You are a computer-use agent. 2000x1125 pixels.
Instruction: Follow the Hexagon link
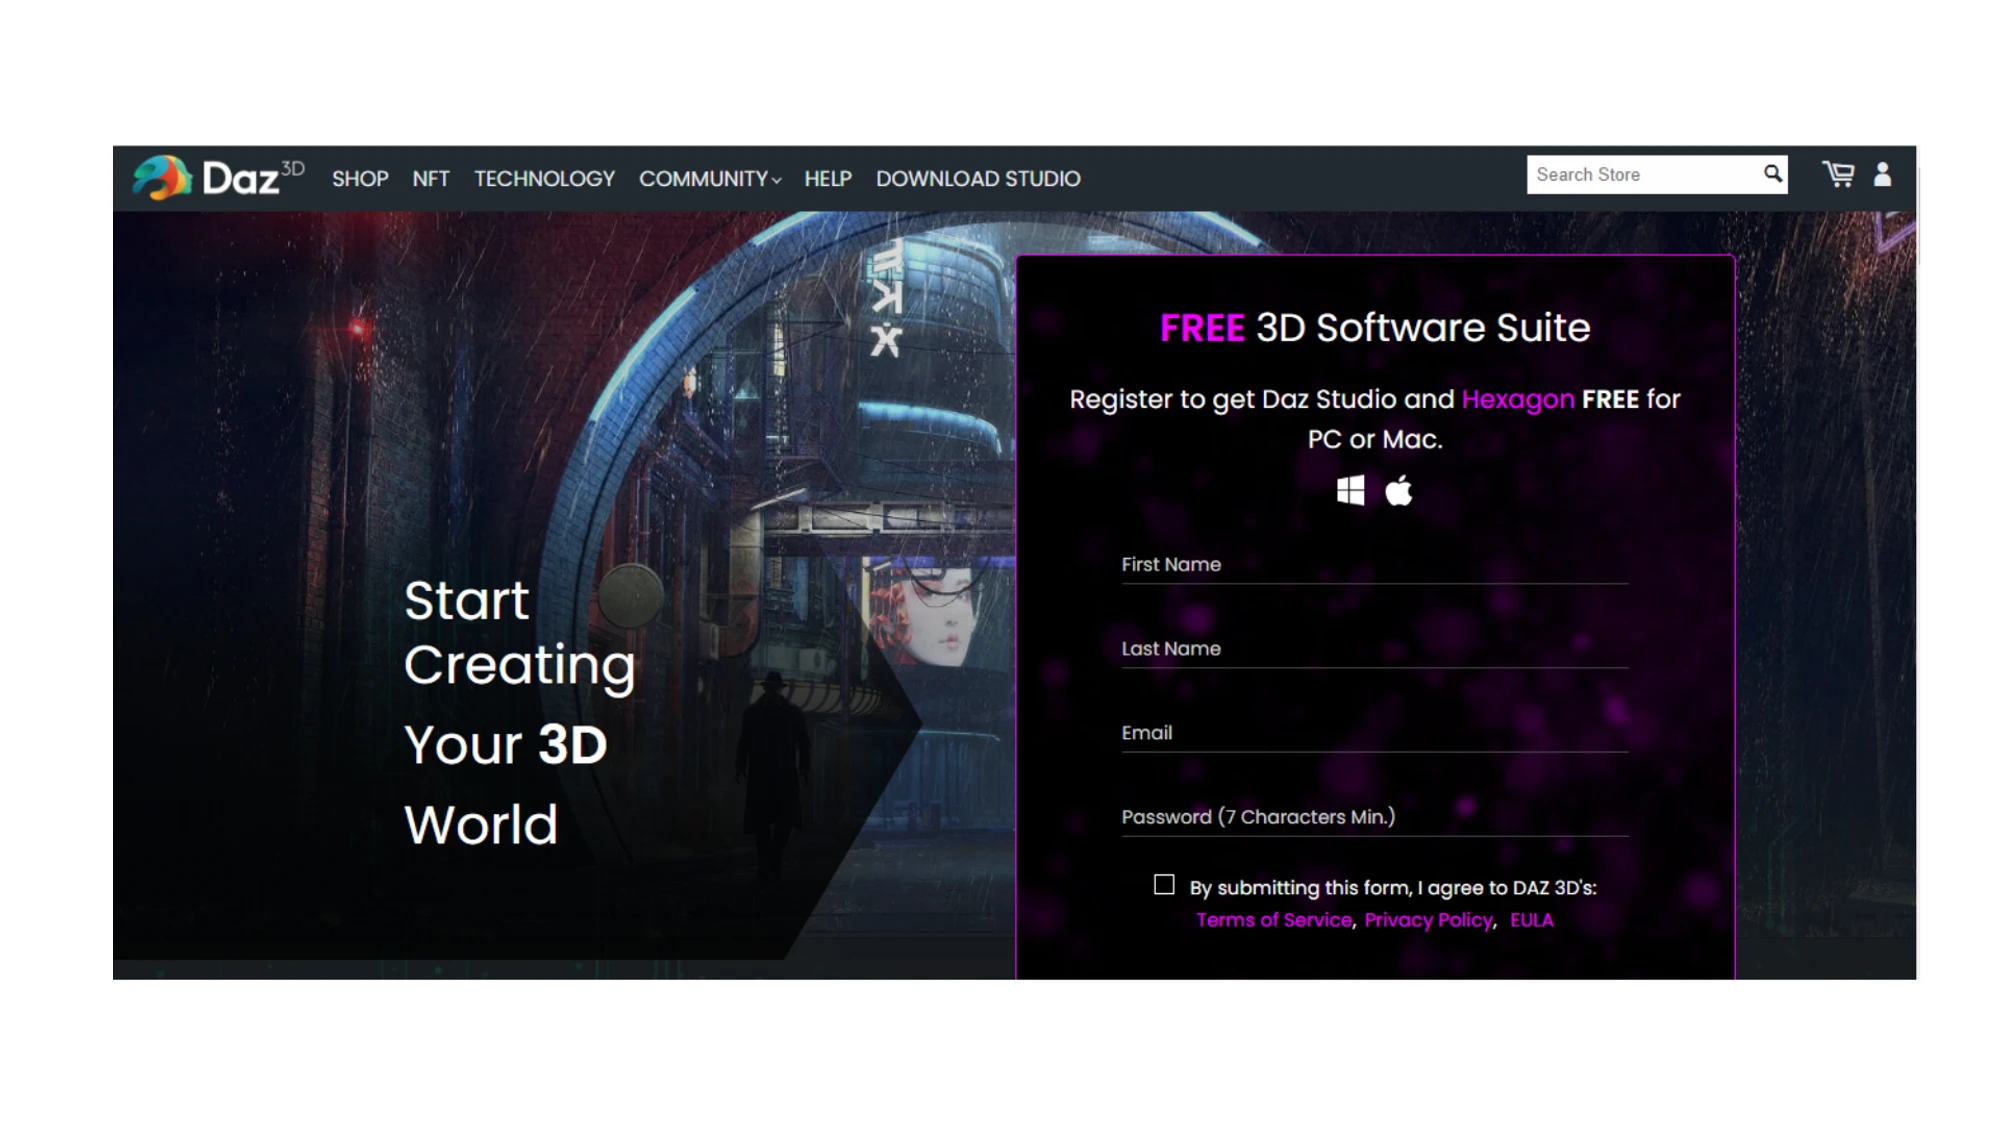coord(1517,399)
